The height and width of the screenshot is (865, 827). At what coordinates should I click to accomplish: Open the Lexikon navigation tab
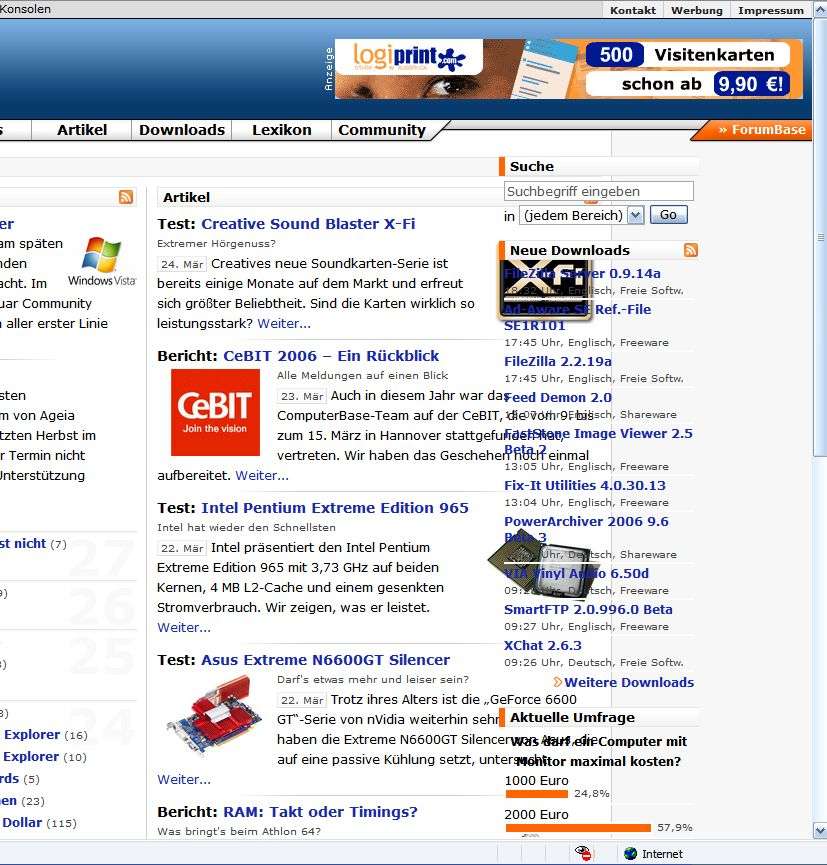(x=281, y=130)
